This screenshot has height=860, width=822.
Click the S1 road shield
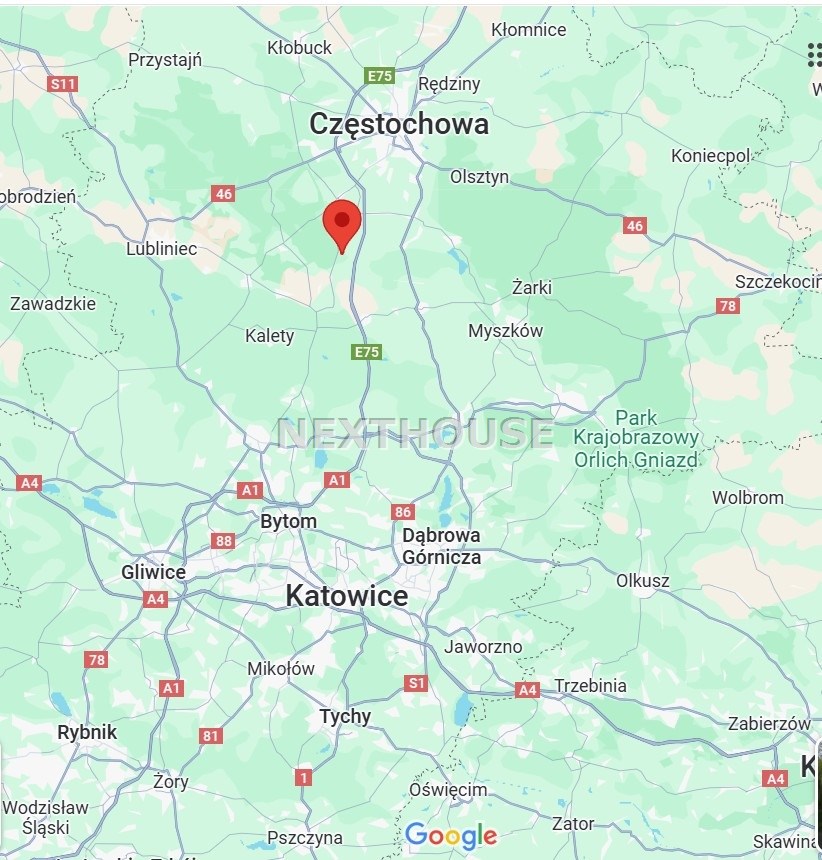pos(416,683)
